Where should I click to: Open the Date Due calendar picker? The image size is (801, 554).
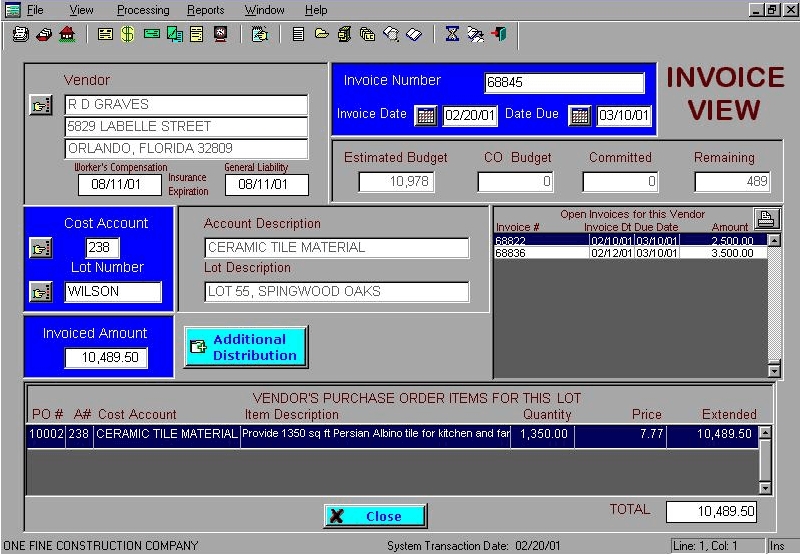[x=580, y=115]
